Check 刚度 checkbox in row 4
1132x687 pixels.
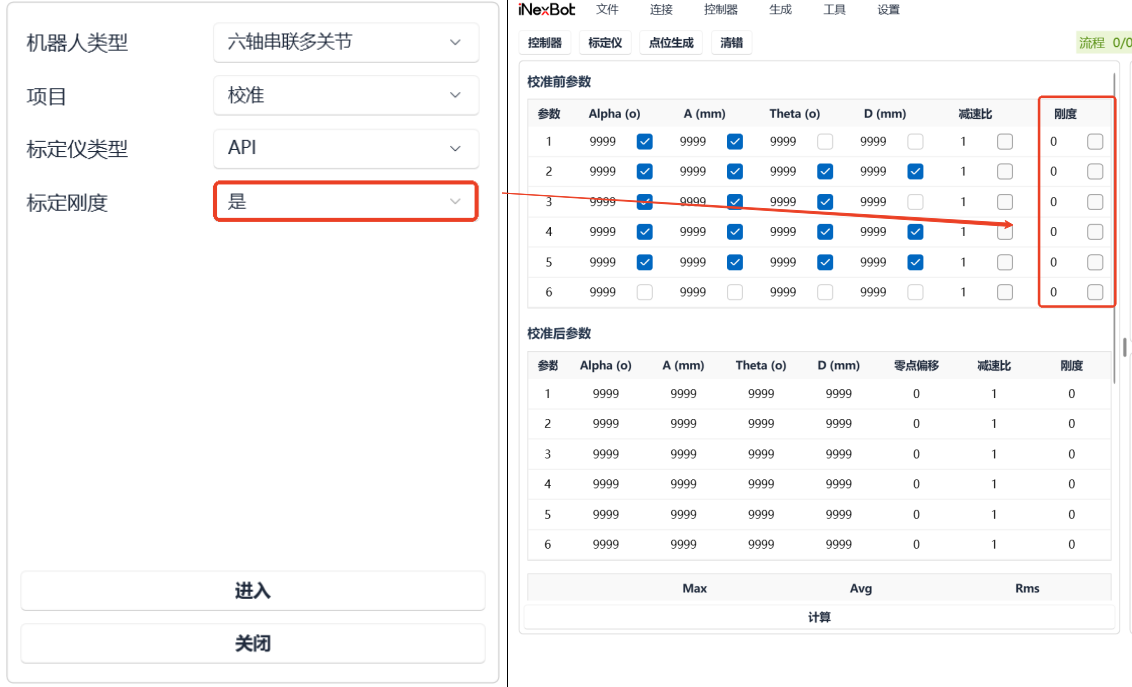click(x=1095, y=232)
